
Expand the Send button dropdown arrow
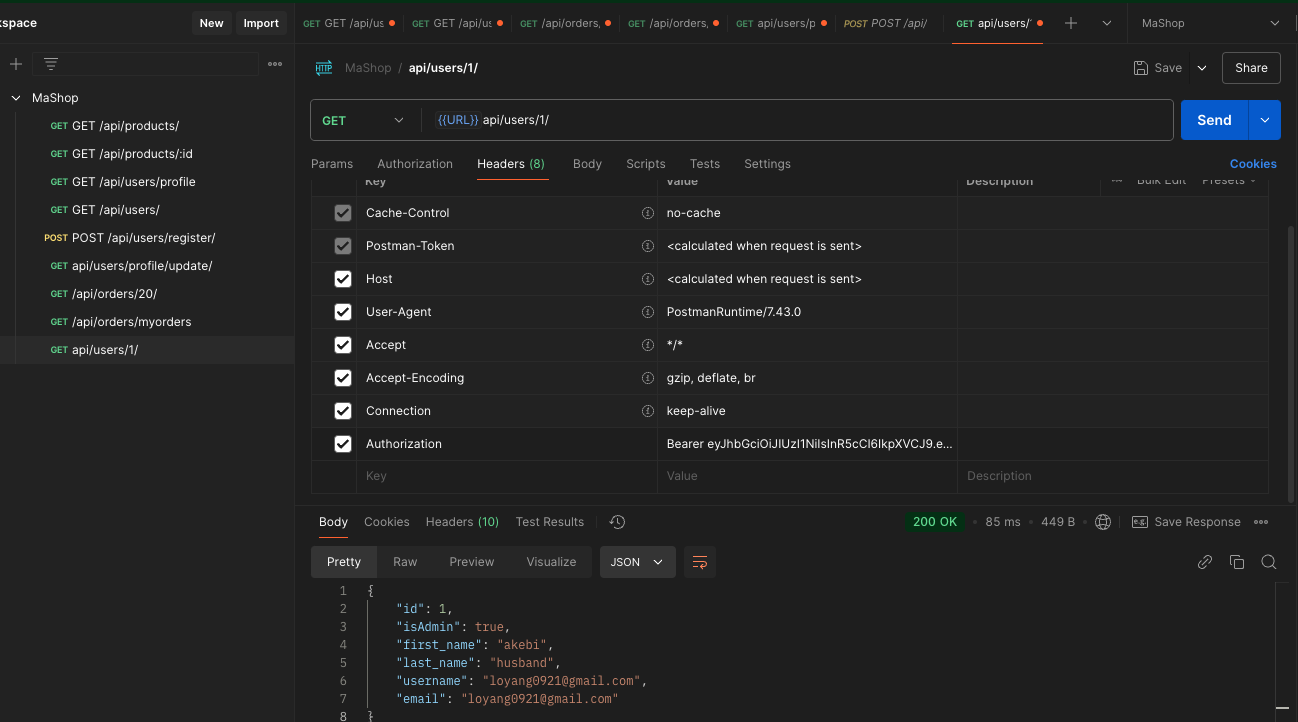[x=1264, y=119]
